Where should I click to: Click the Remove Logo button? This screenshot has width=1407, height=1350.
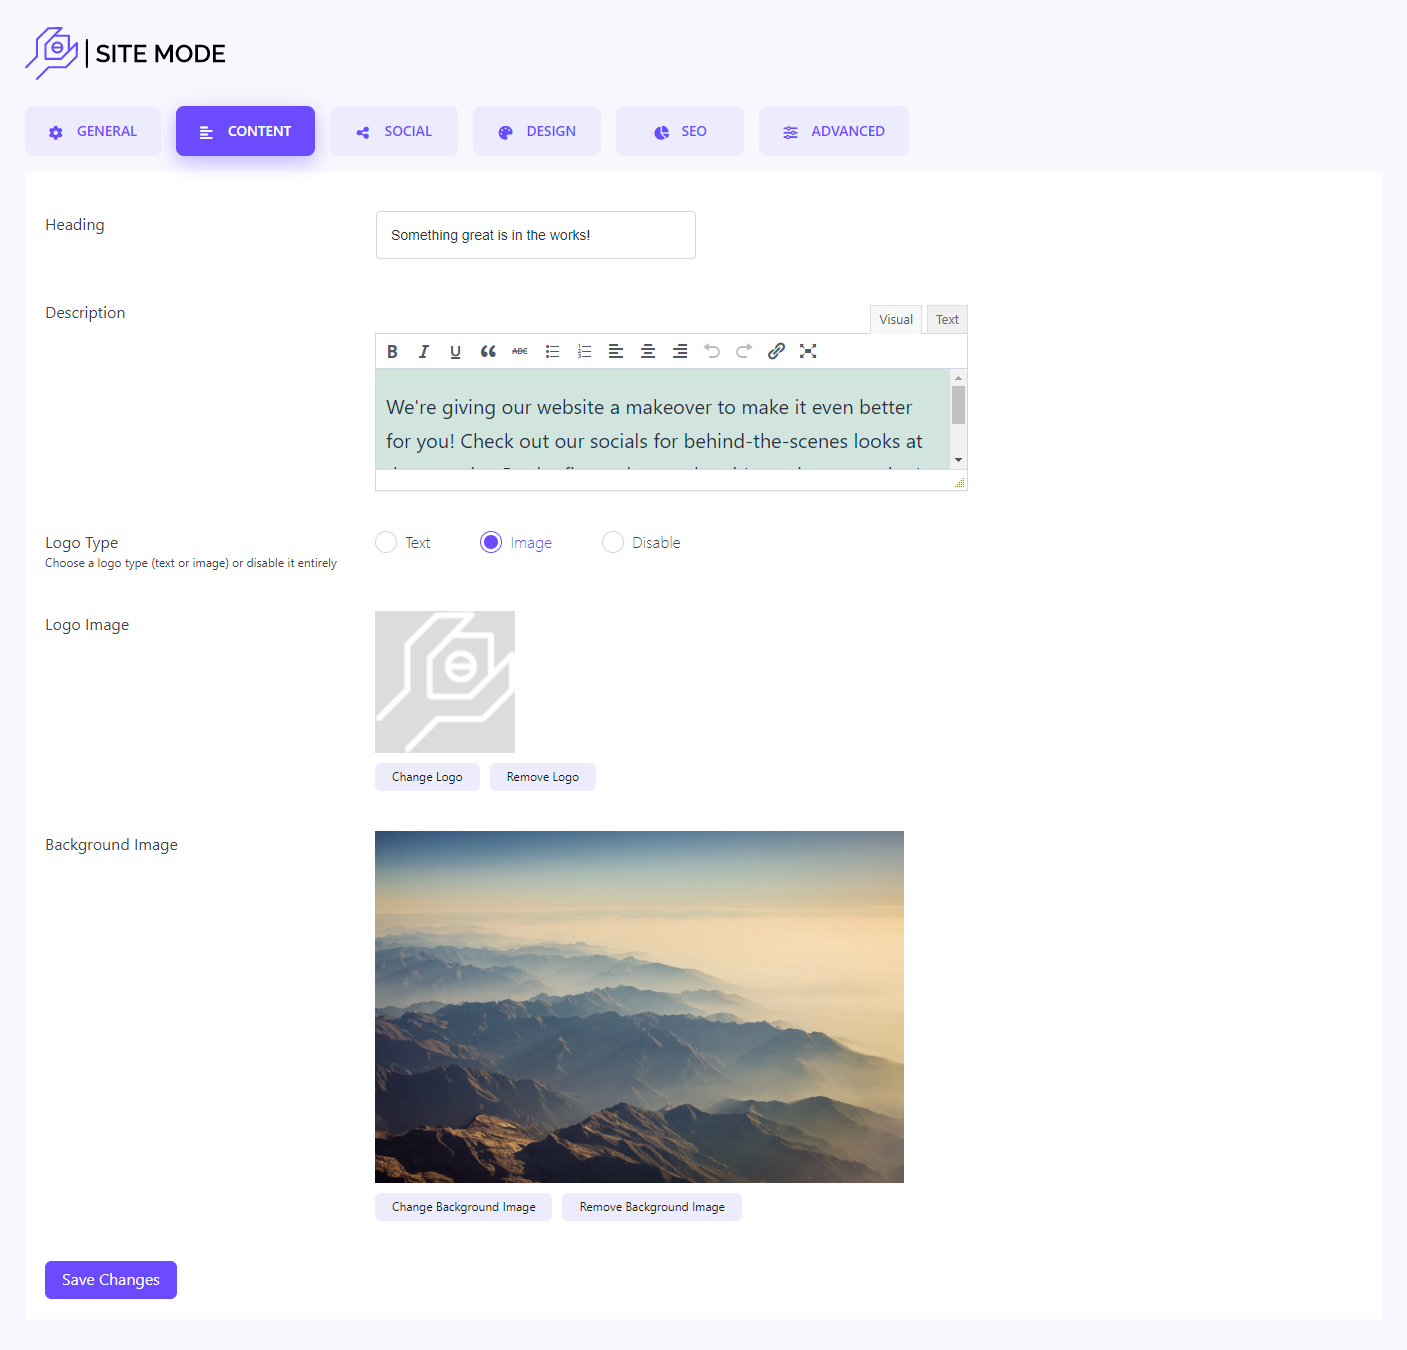coord(543,777)
